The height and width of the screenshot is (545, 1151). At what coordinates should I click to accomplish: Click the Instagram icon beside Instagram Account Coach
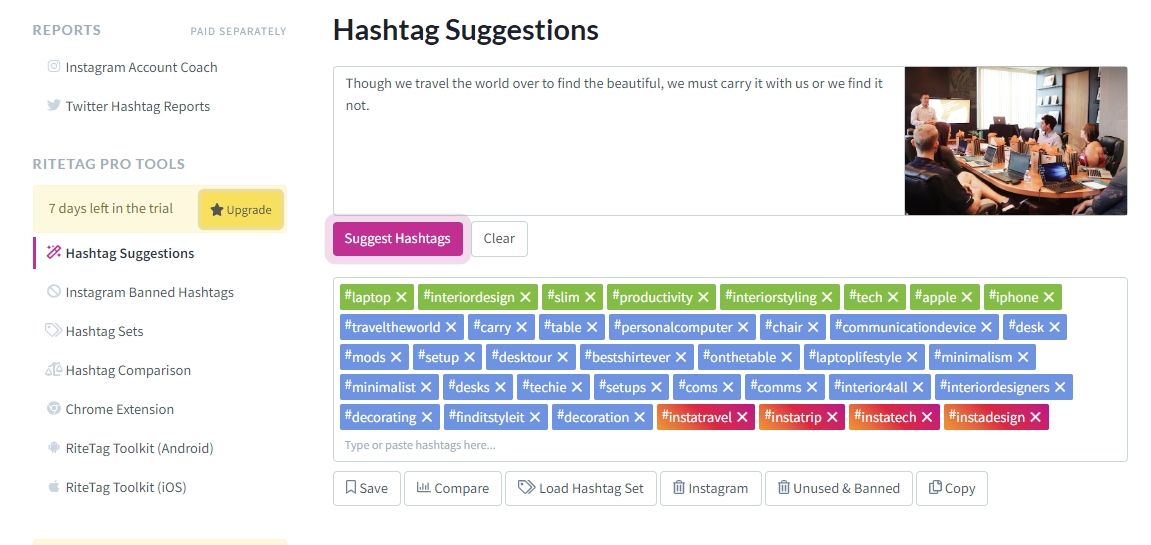pos(54,67)
